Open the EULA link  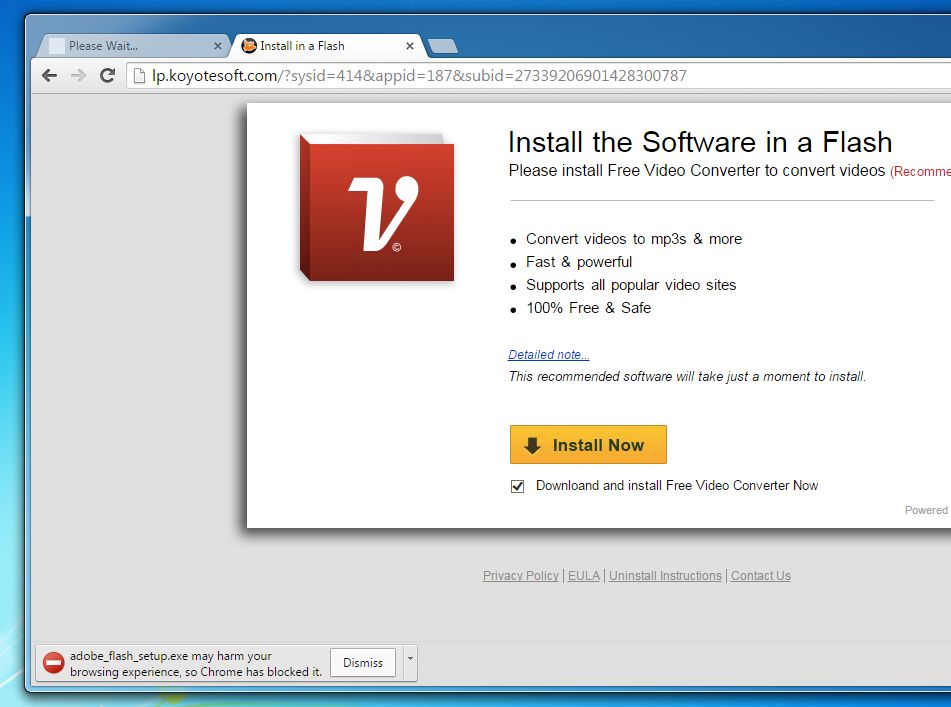(583, 575)
